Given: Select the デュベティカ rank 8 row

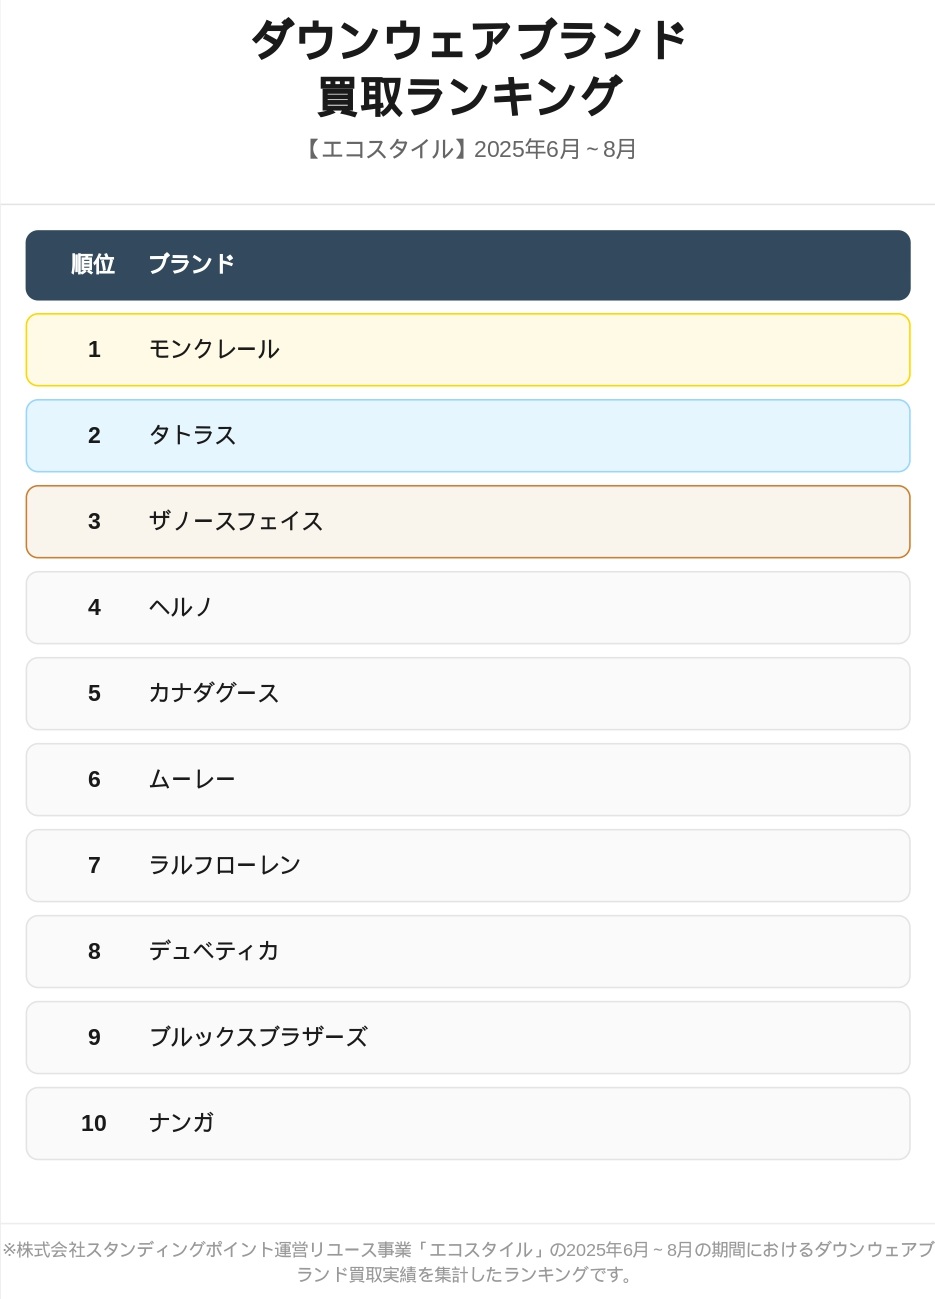Looking at the screenshot, I should point(467,952).
